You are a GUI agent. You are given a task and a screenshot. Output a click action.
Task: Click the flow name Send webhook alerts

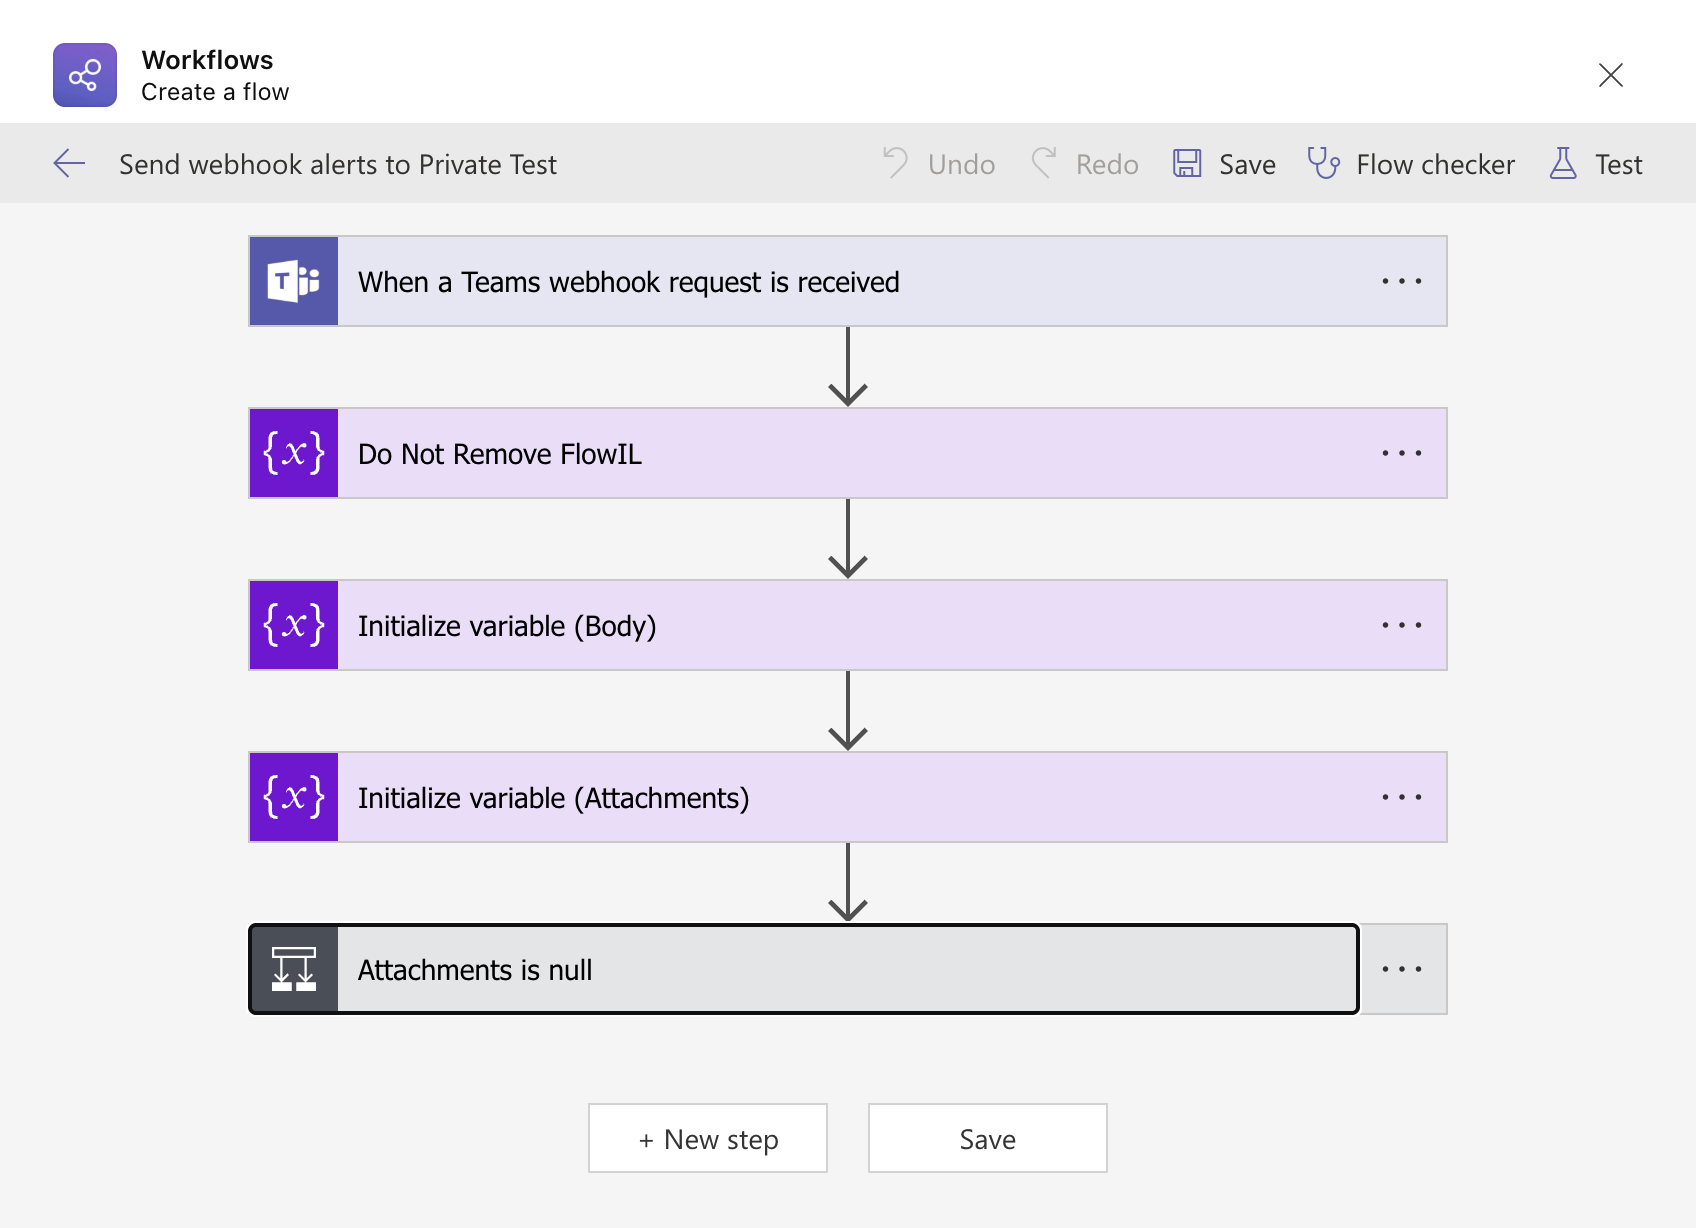(338, 164)
